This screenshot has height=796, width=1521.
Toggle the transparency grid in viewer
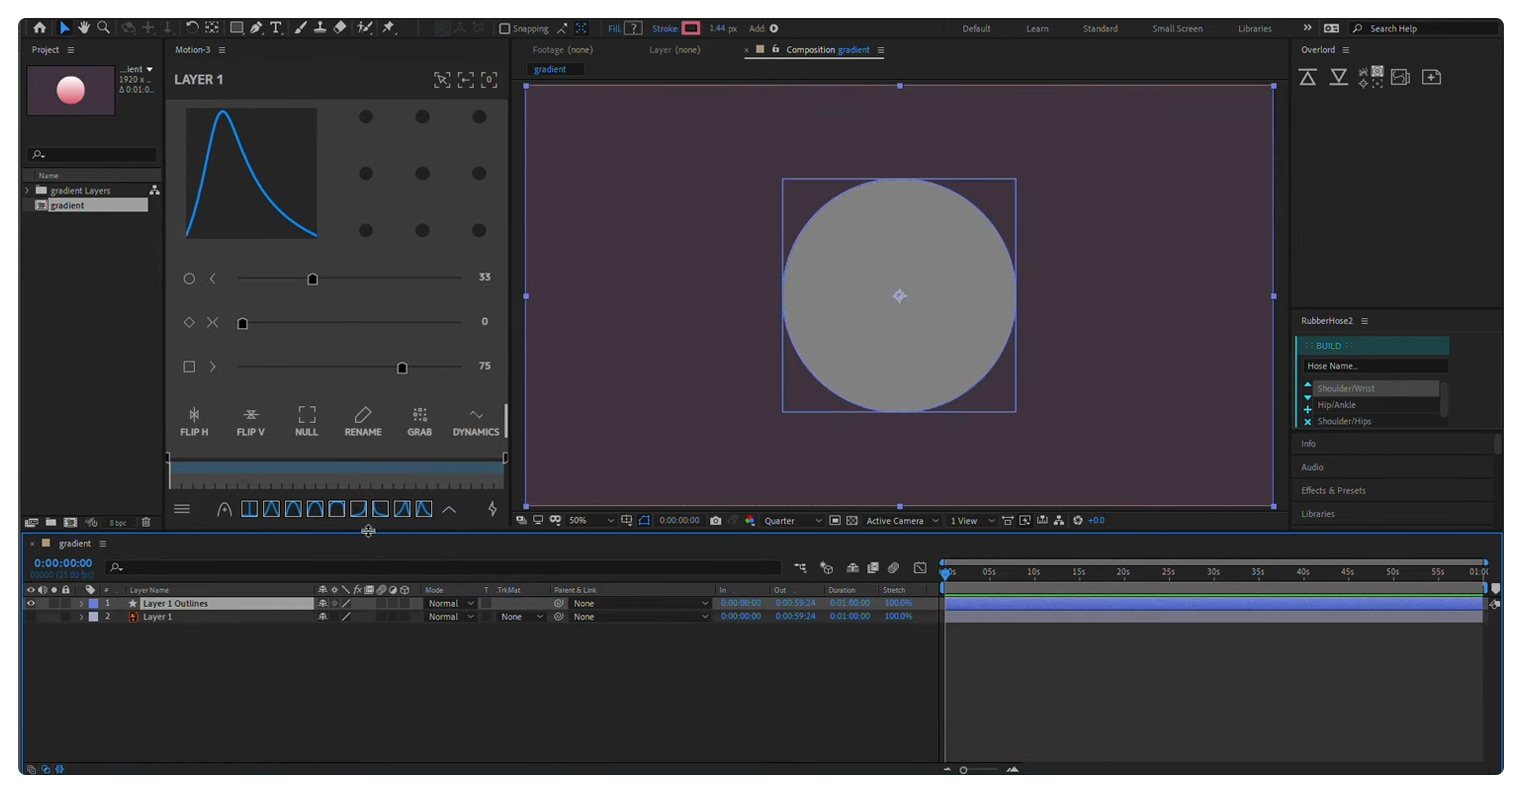(852, 521)
